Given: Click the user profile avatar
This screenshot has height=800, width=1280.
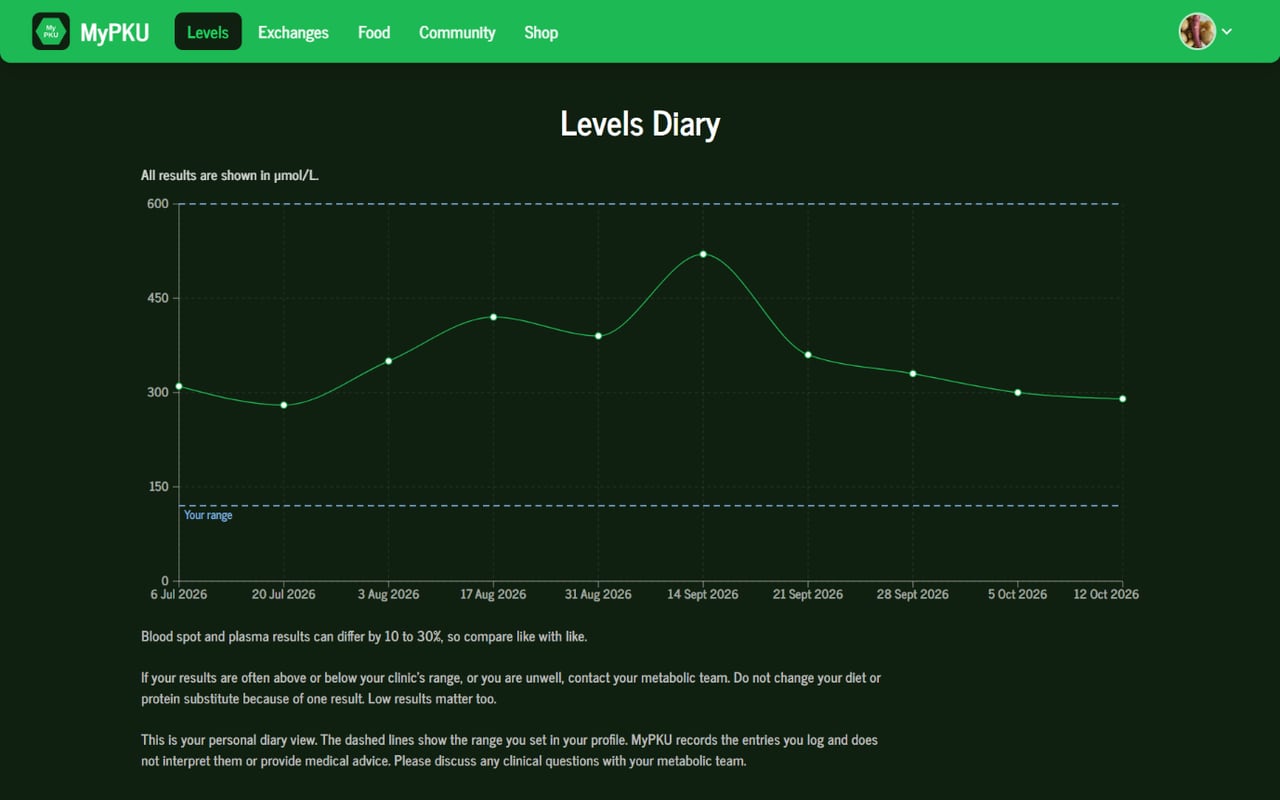Looking at the screenshot, I should click(x=1197, y=31).
